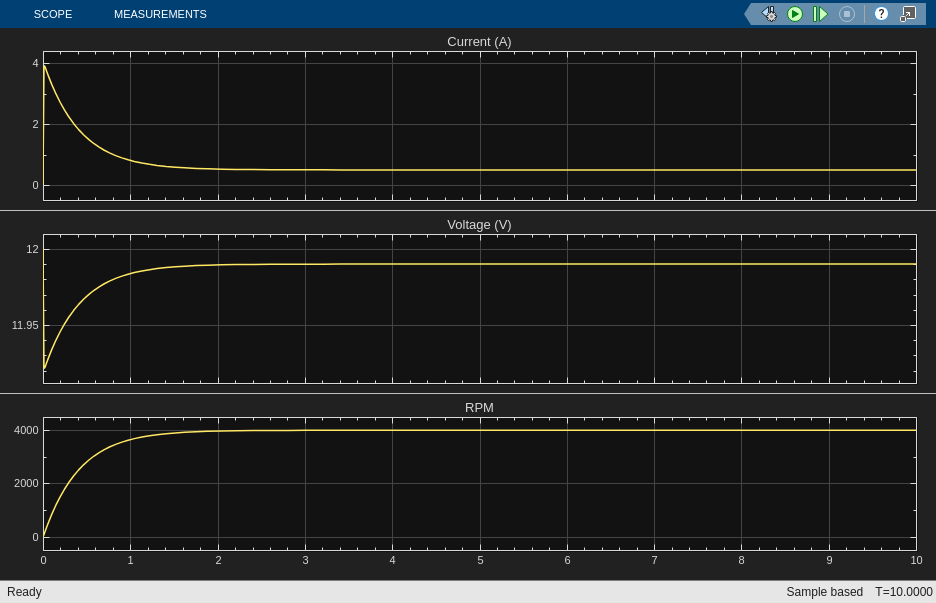The width and height of the screenshot is (936, 603).
Task: Click the greyed-out Stop simulation button
Action: (x=846, y=14)
